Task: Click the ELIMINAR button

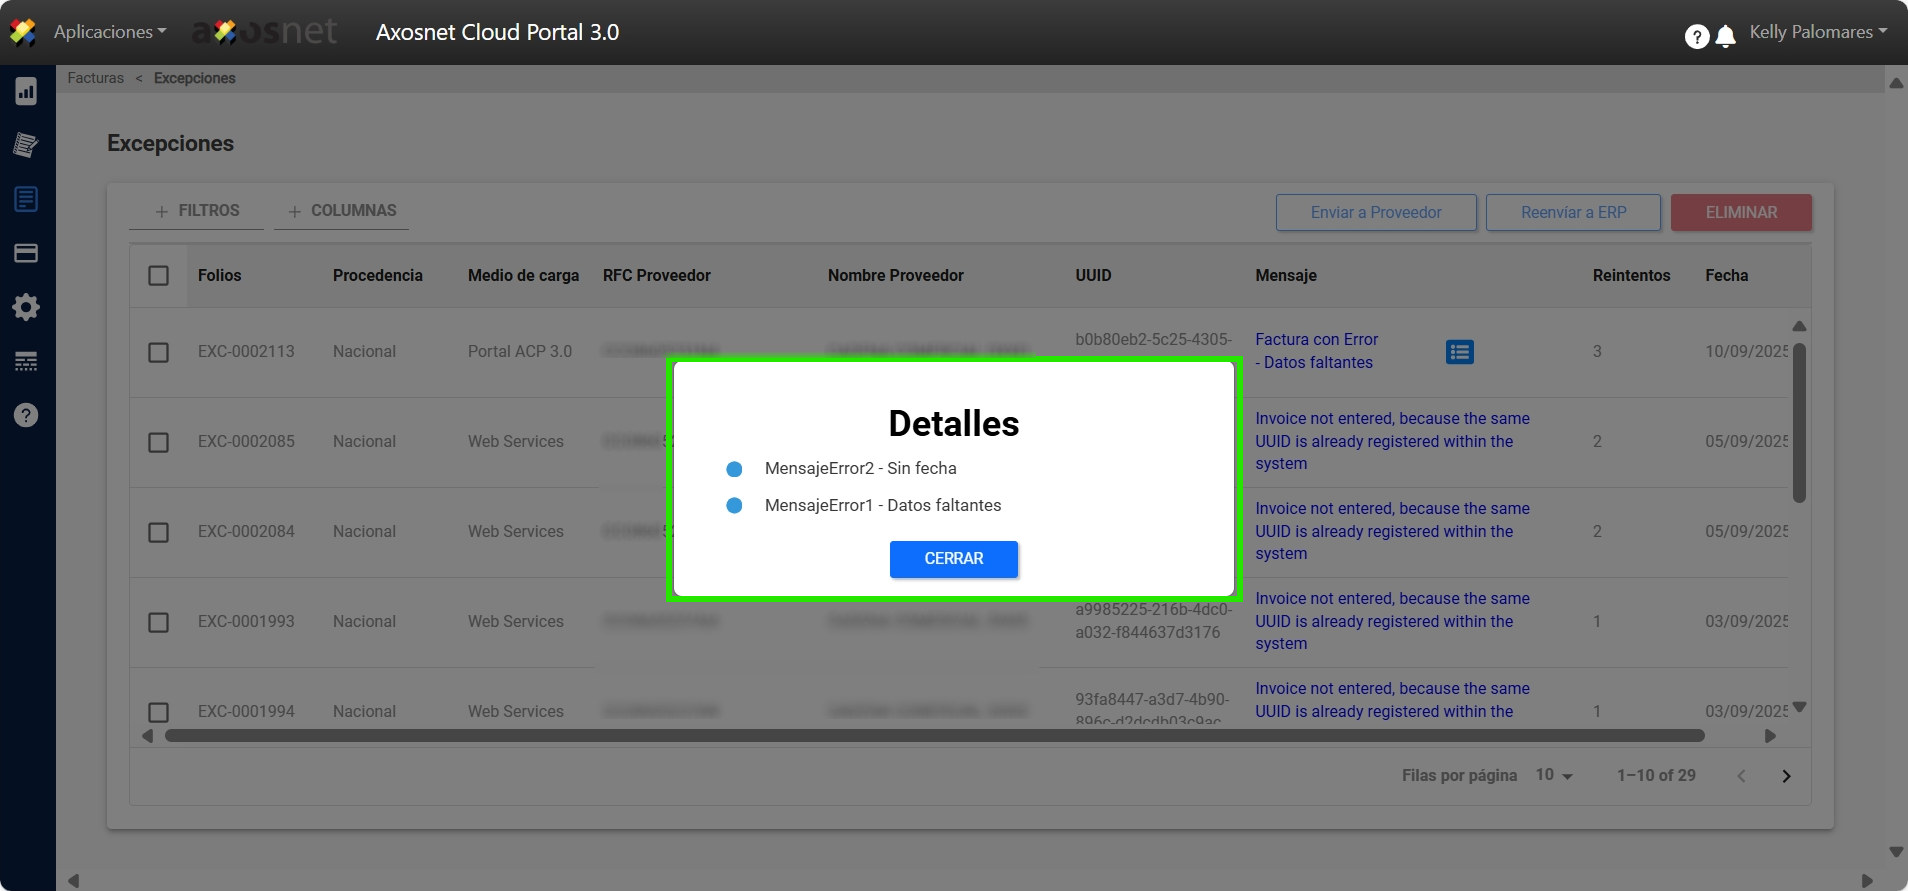Action: click(x=1740, y=212)
